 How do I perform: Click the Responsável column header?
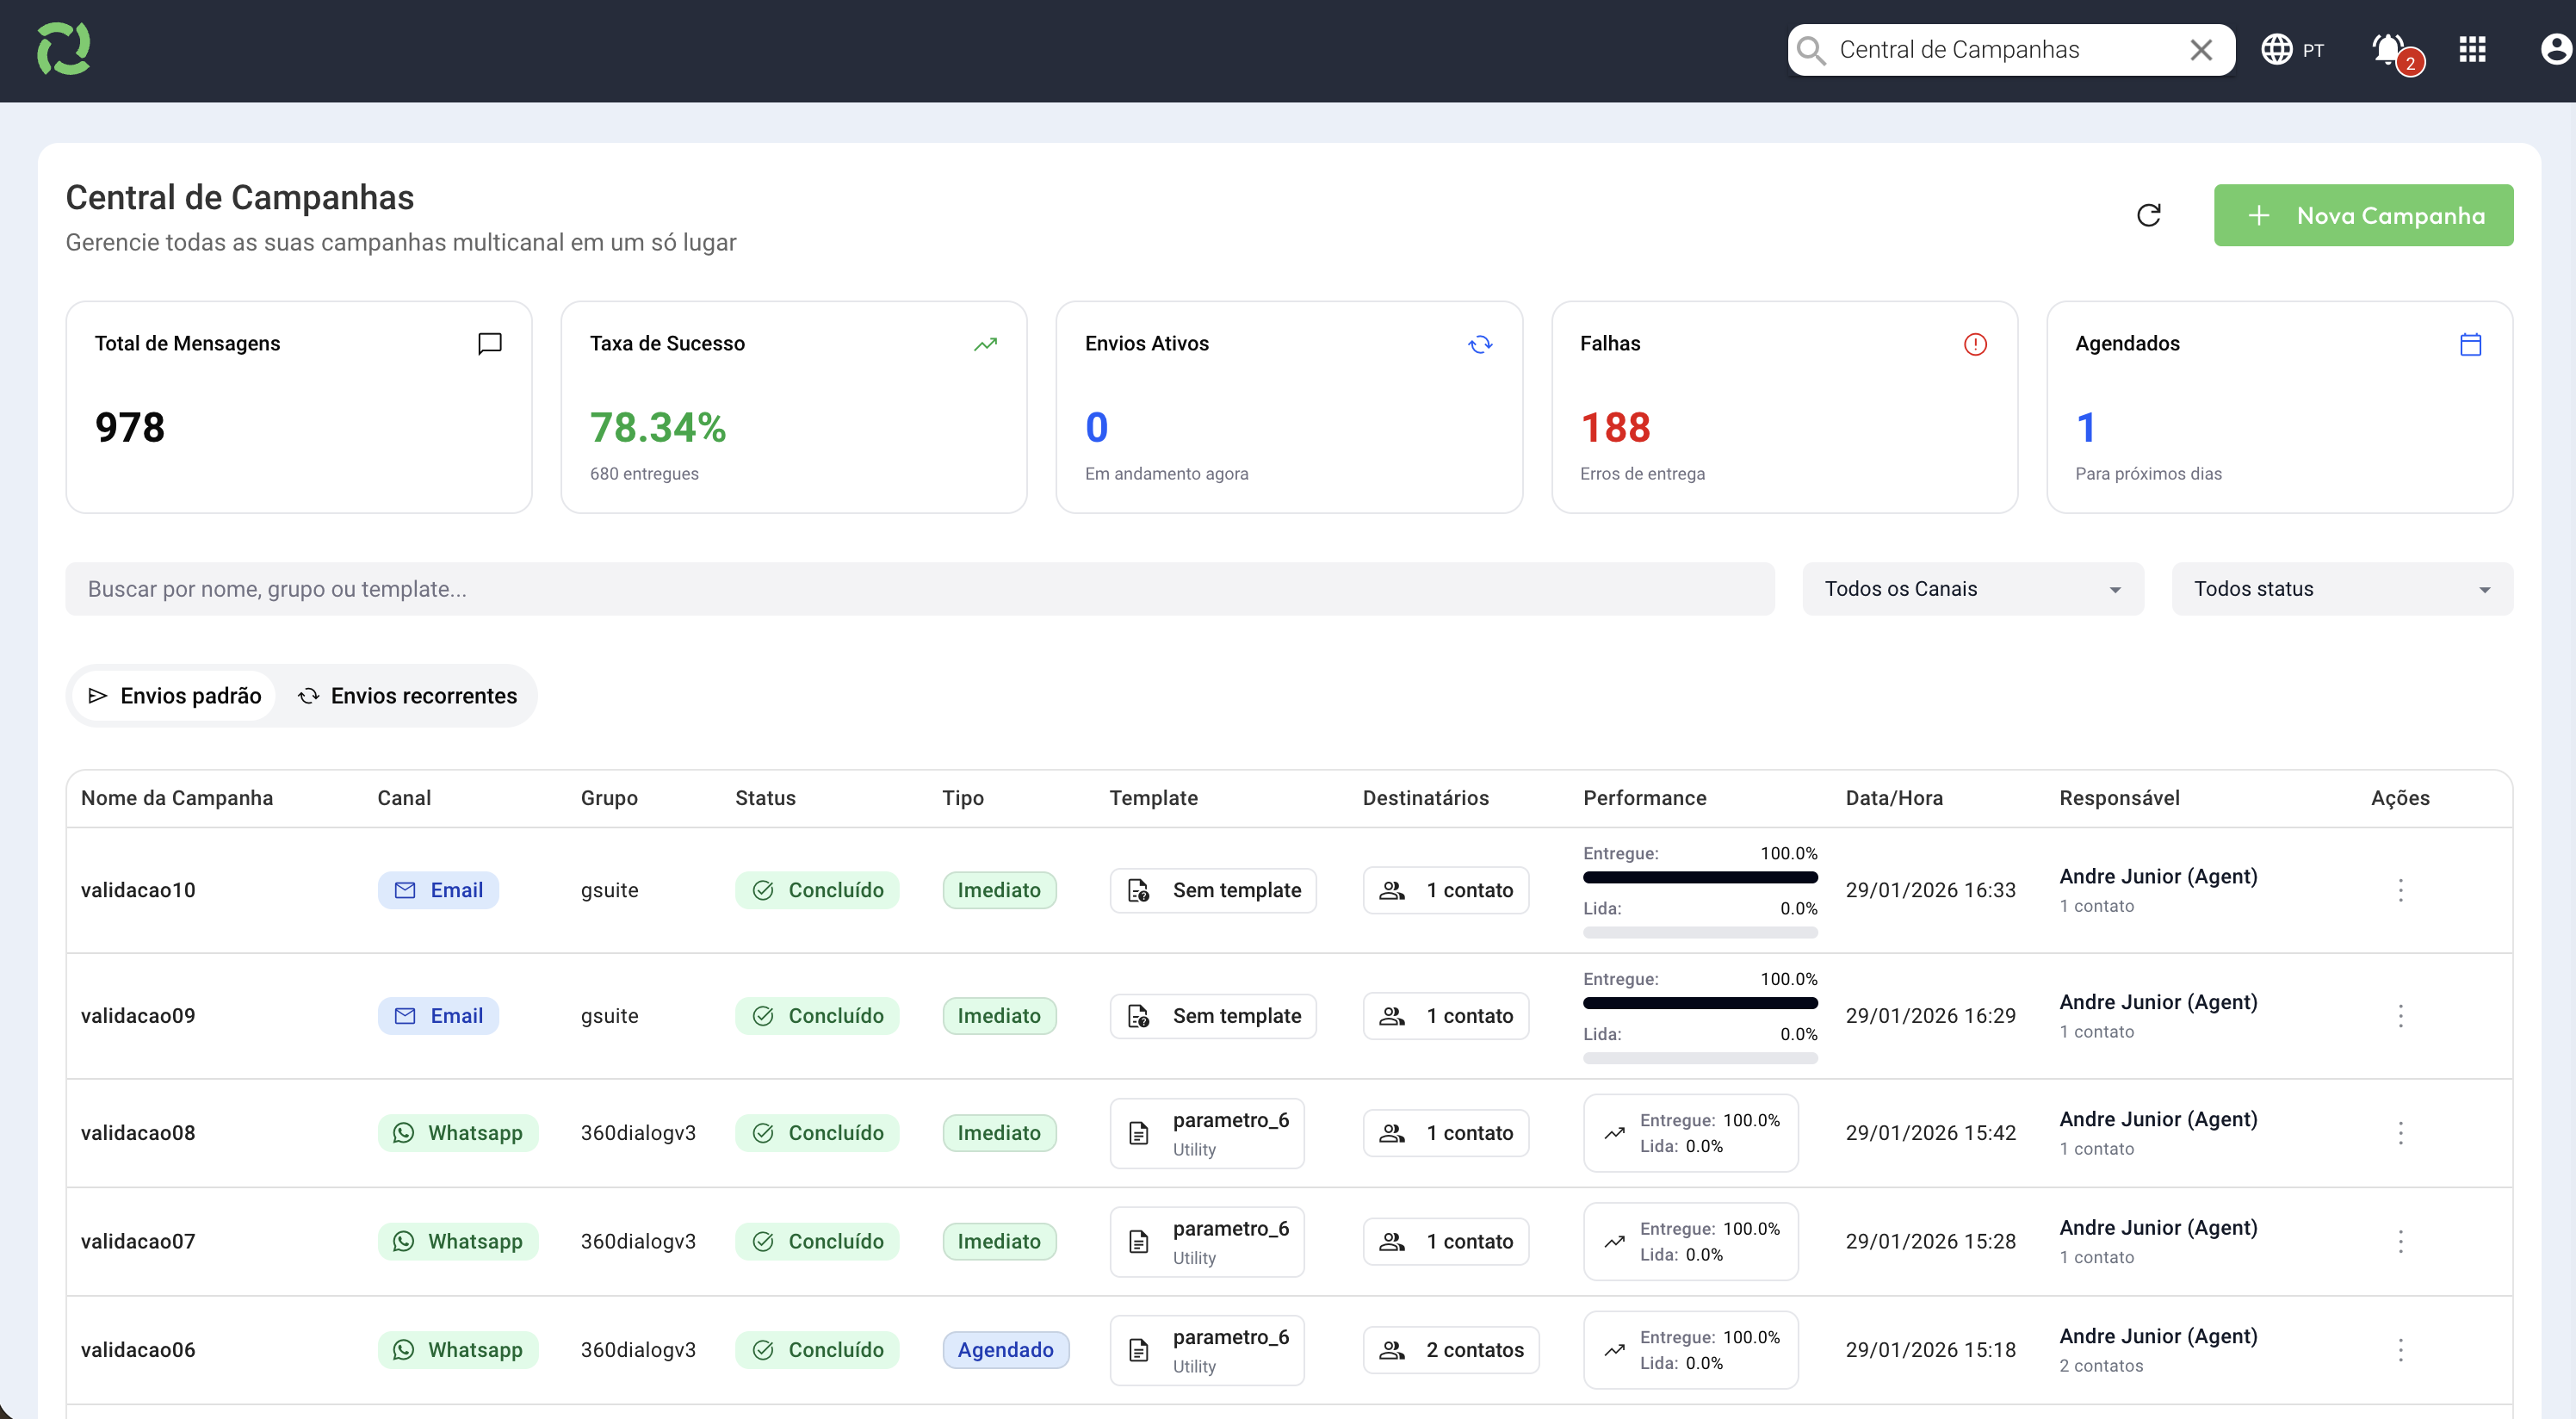click(x=2119, y=798)
